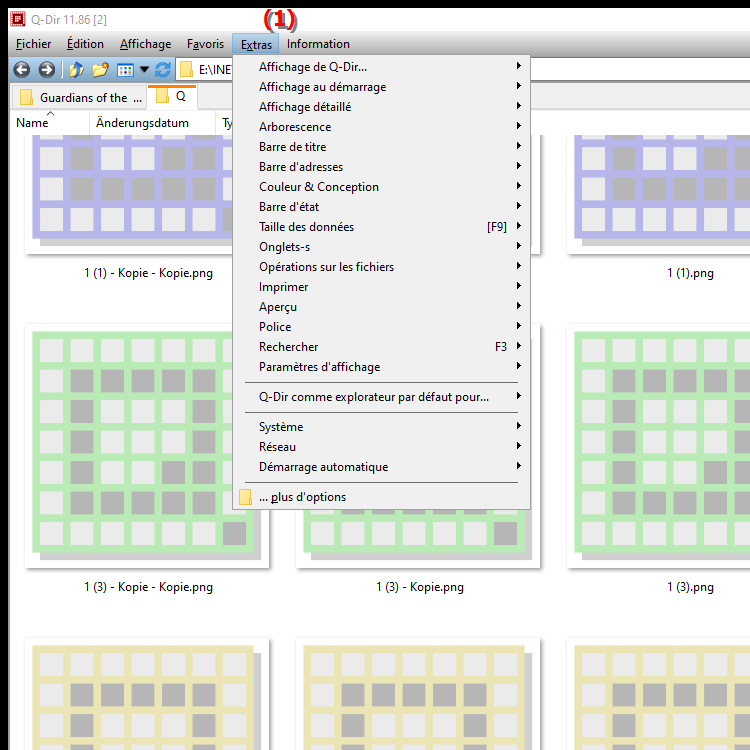This screenshot has width=750, height=750.
Task: Sort by the Name column header
Action: tap(50, 123)
